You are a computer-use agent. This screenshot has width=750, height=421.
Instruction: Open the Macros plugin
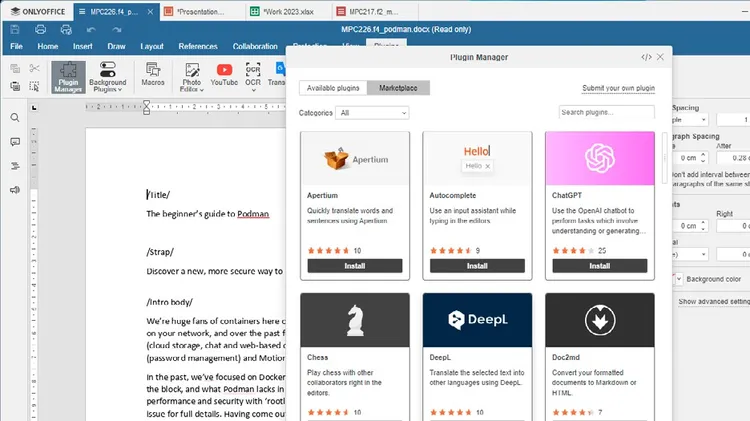(x=153, y=74)
